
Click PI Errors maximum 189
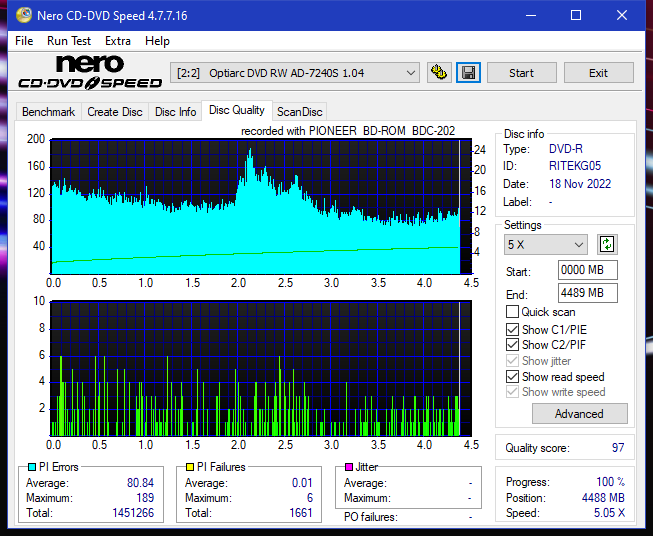point(145,498)
